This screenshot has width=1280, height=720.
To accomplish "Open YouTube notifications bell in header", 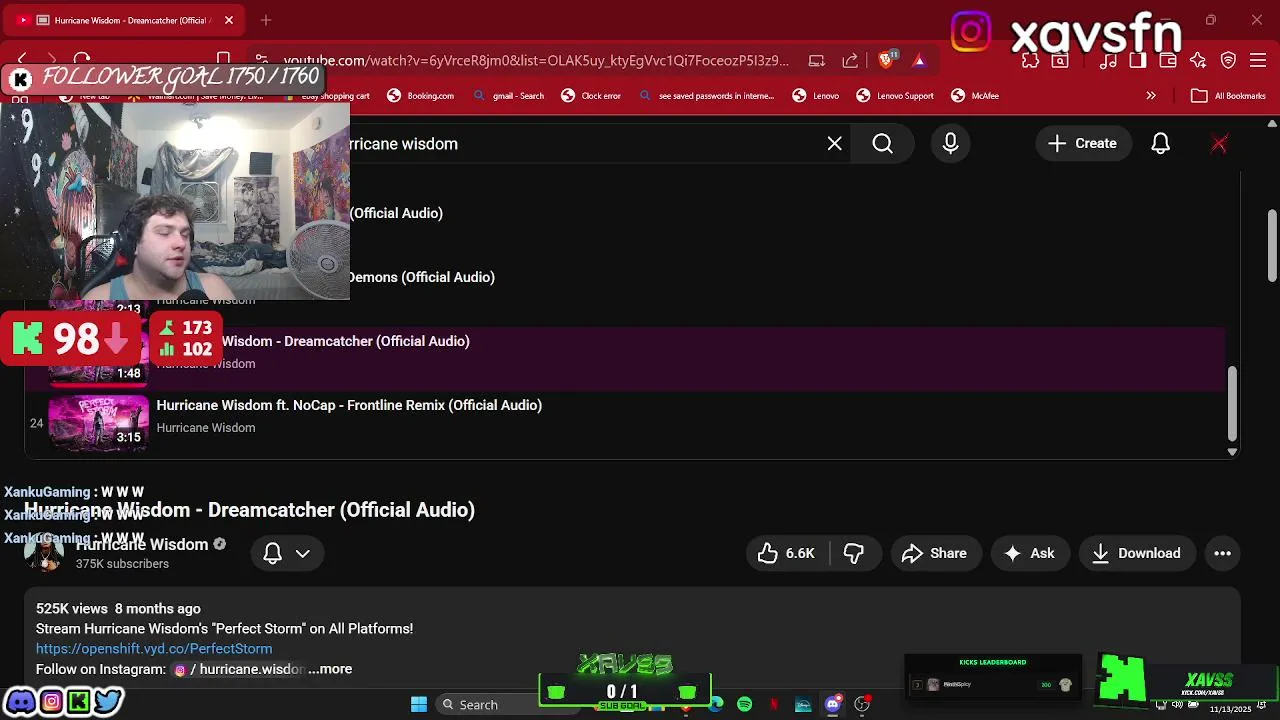I will coord(1160,144).
